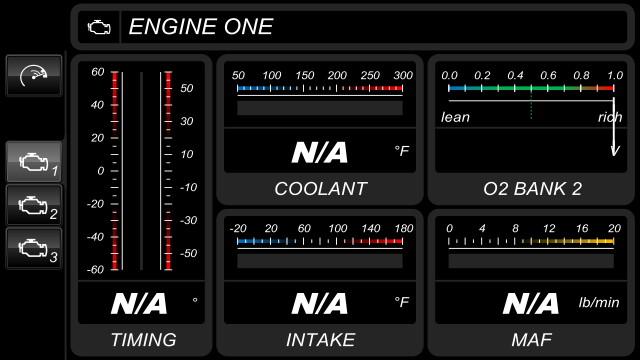
Task: Open the TIMING gauge panel
Action: click(141, 205)
